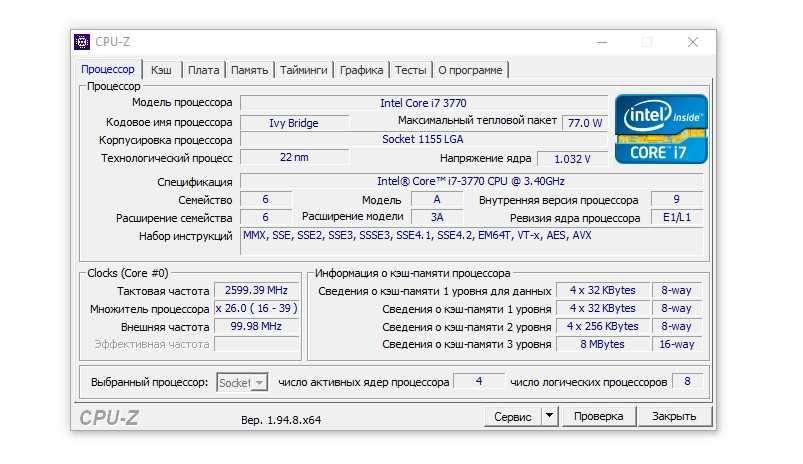Click the x 26.0 ( 16 - 39 ) multiplier value

click(256, 308)
